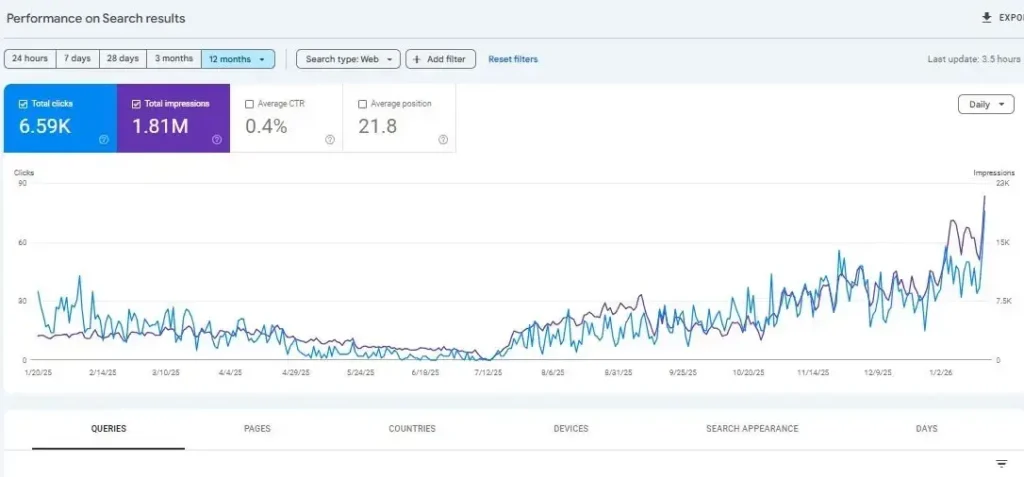Open help icon on Total clicks card
Image resolution: width=1024 pixels, height=477 pixels.
(x=104, y=140)
